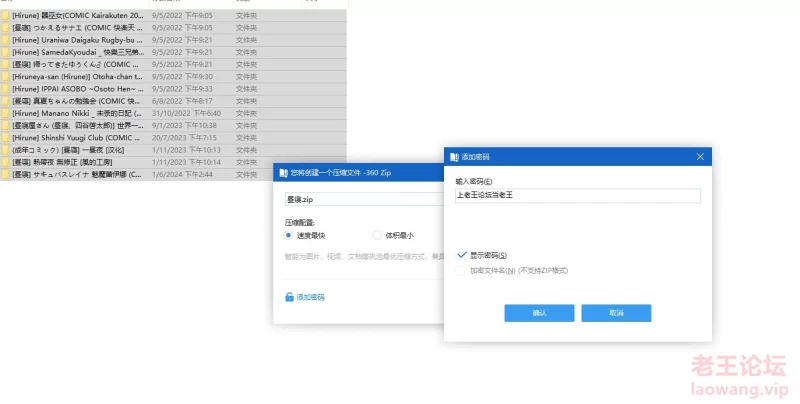Click folder icon of SamedaKyoudai row

5,52
